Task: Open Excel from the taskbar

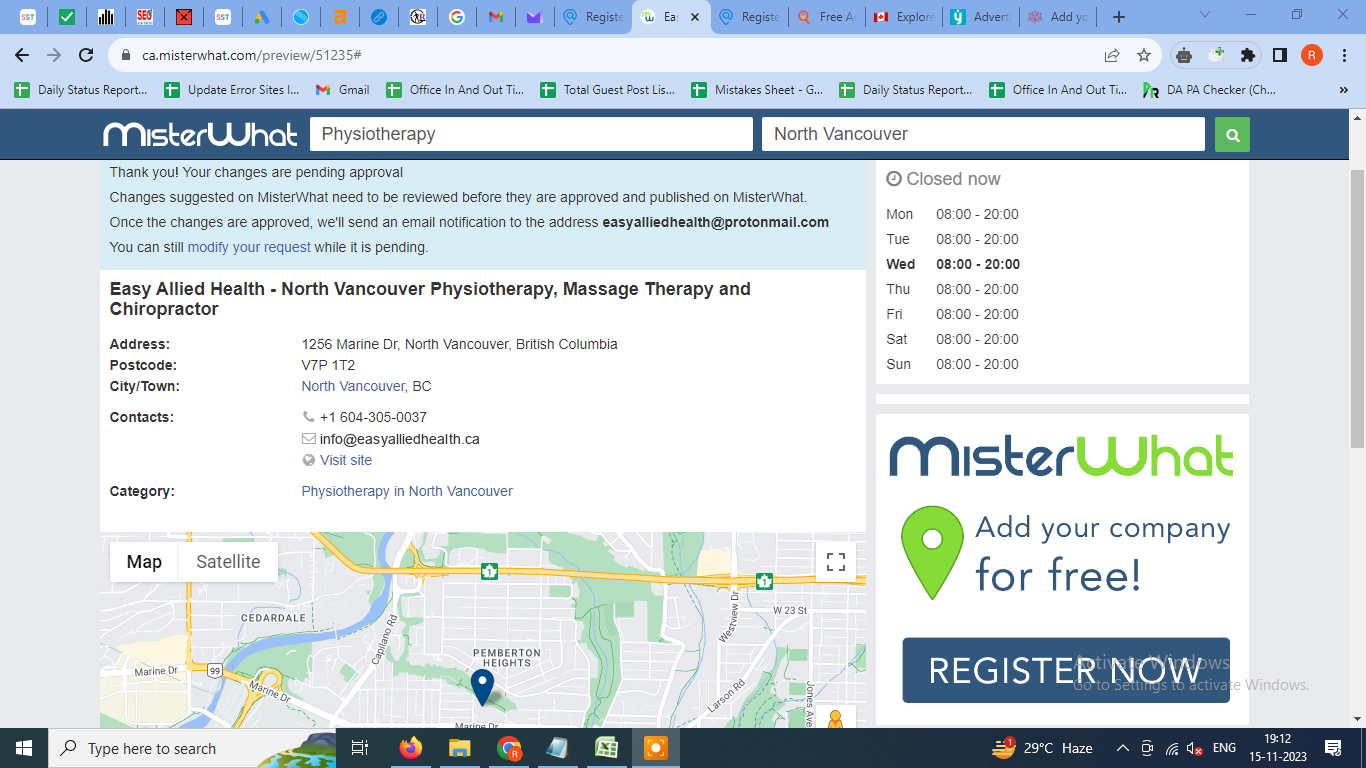Action: [606, 748]
